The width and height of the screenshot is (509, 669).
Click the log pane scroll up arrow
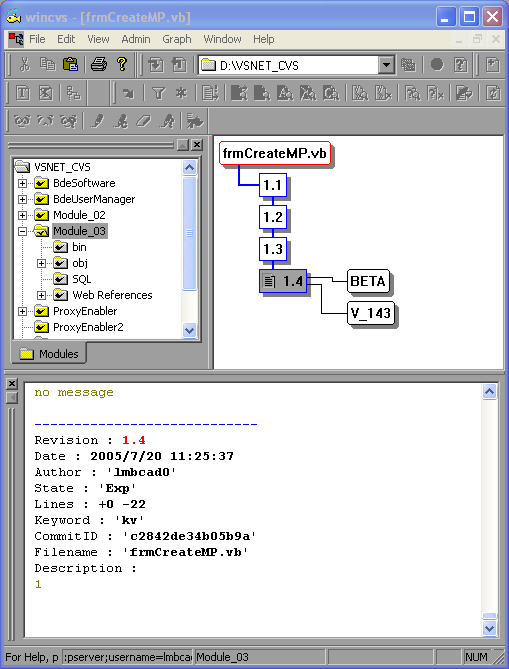click(489, 392)
